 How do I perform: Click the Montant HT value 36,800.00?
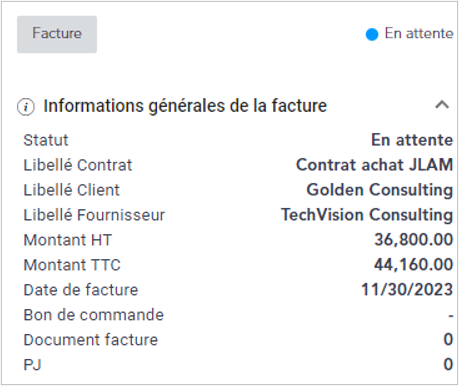(414, 240)
